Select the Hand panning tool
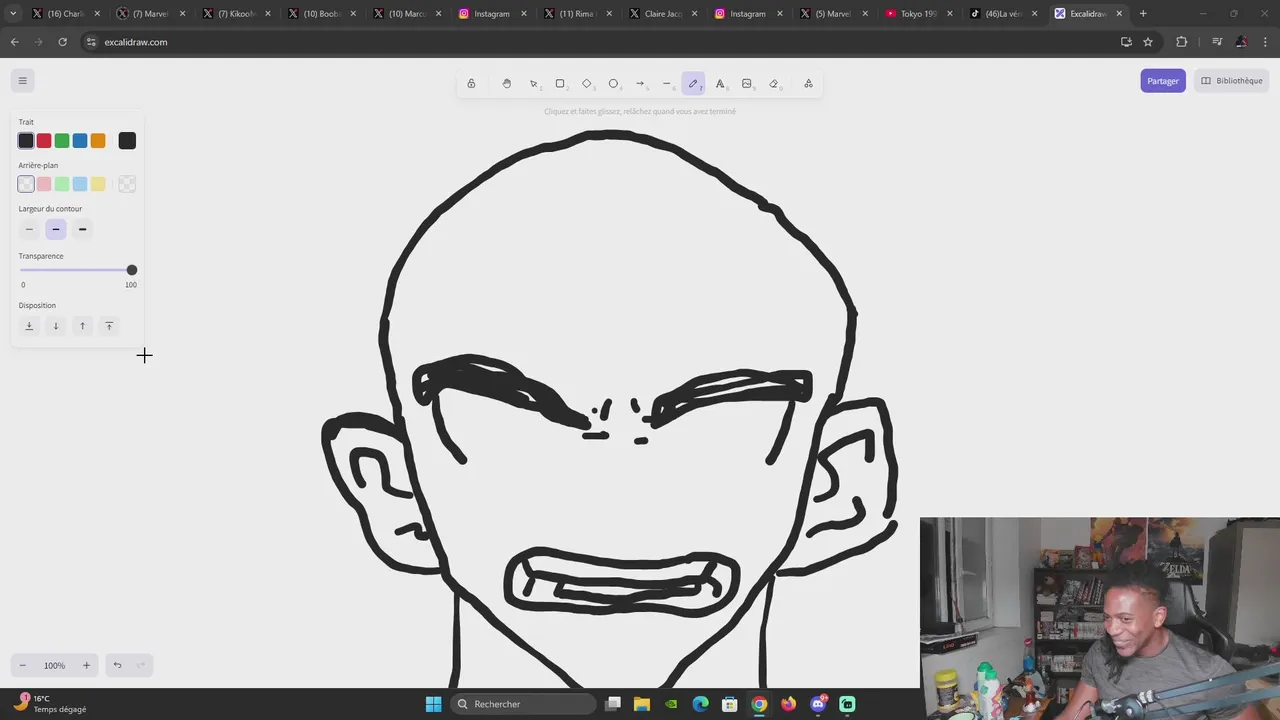This screenshot has width=1280, height=720. point(507,84)
